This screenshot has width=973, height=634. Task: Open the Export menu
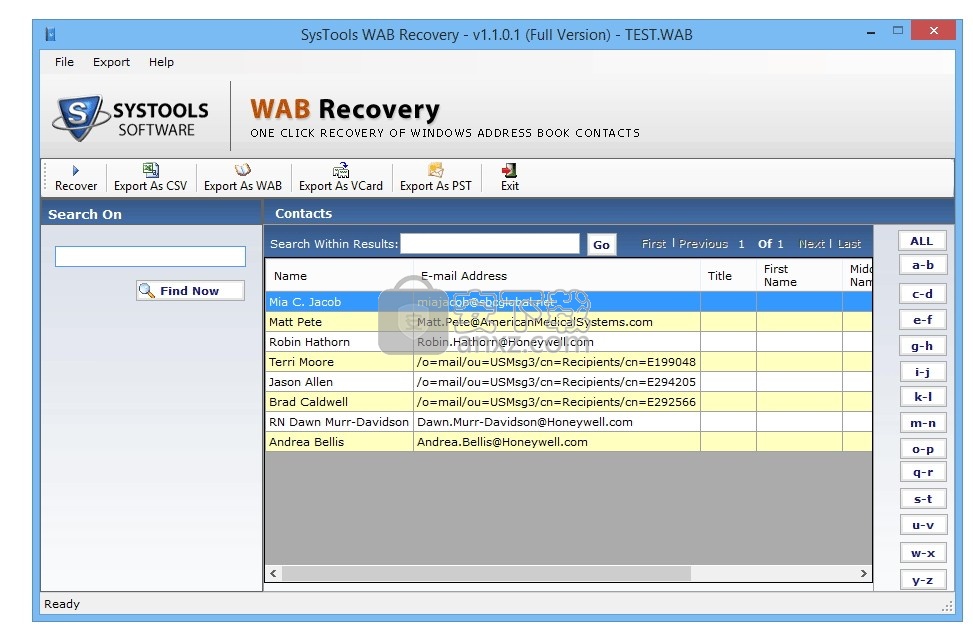pos(111,62)
